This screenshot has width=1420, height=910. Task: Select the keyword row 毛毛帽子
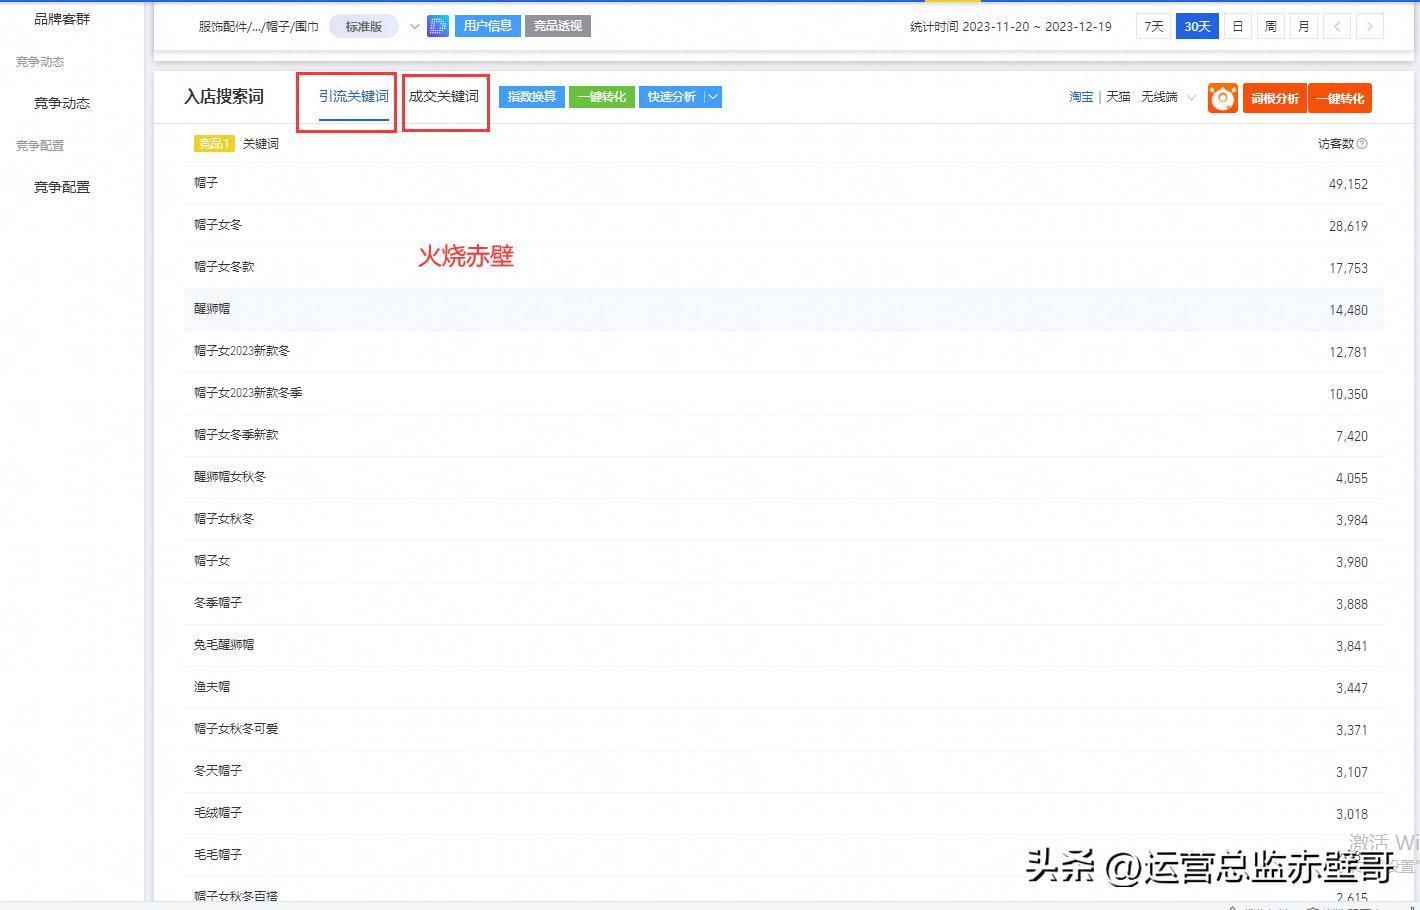click(x=784, y=856)
